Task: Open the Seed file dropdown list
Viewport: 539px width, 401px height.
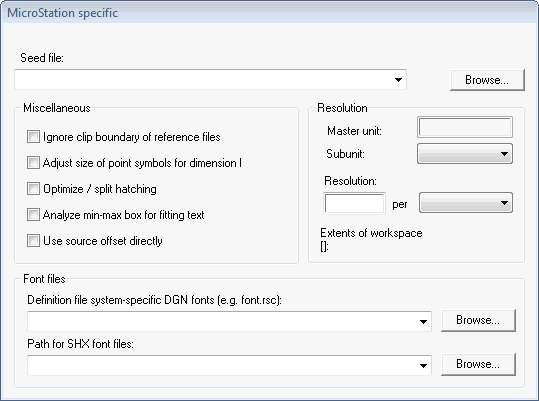Action: click(x=398, y=80)
